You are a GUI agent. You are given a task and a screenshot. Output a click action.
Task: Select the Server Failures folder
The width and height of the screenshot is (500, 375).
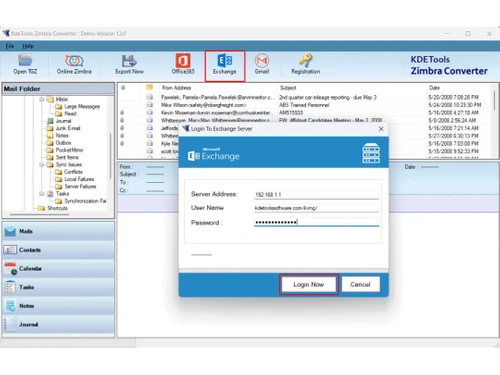coord(80,187)
